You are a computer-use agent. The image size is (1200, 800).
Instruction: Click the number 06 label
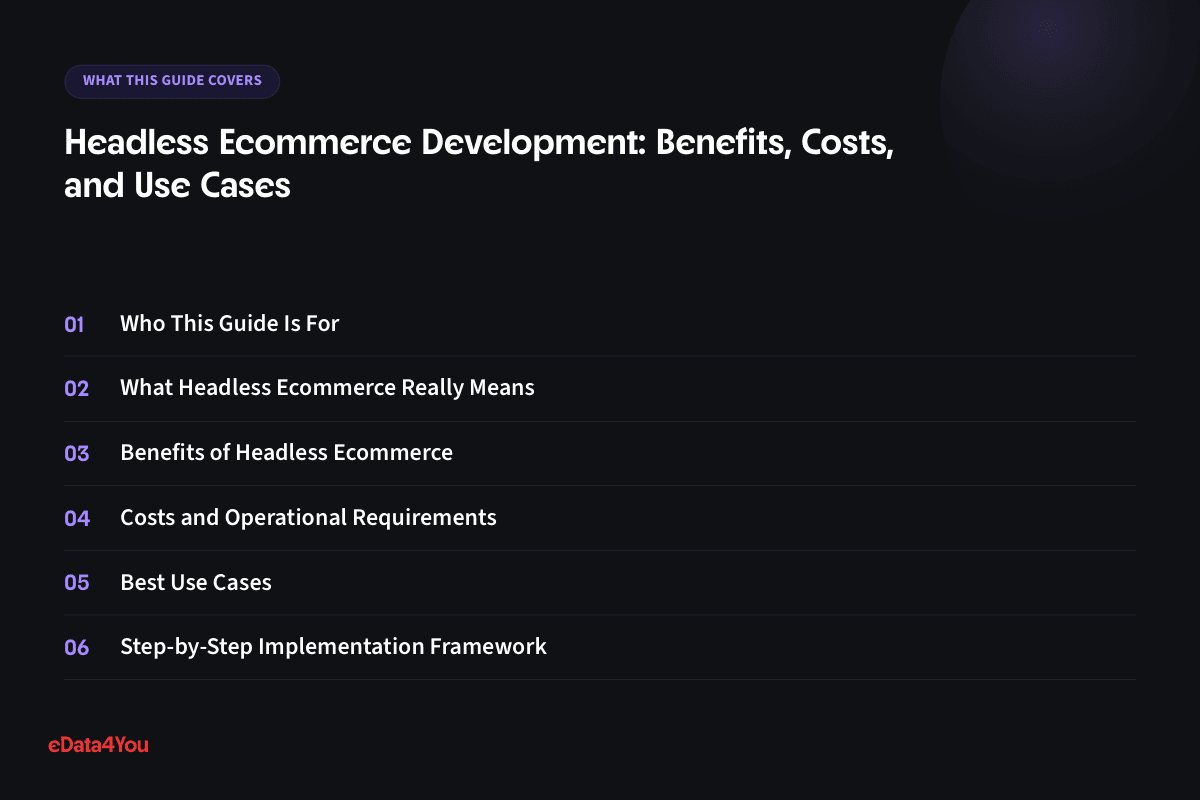(x=77, y=648)
